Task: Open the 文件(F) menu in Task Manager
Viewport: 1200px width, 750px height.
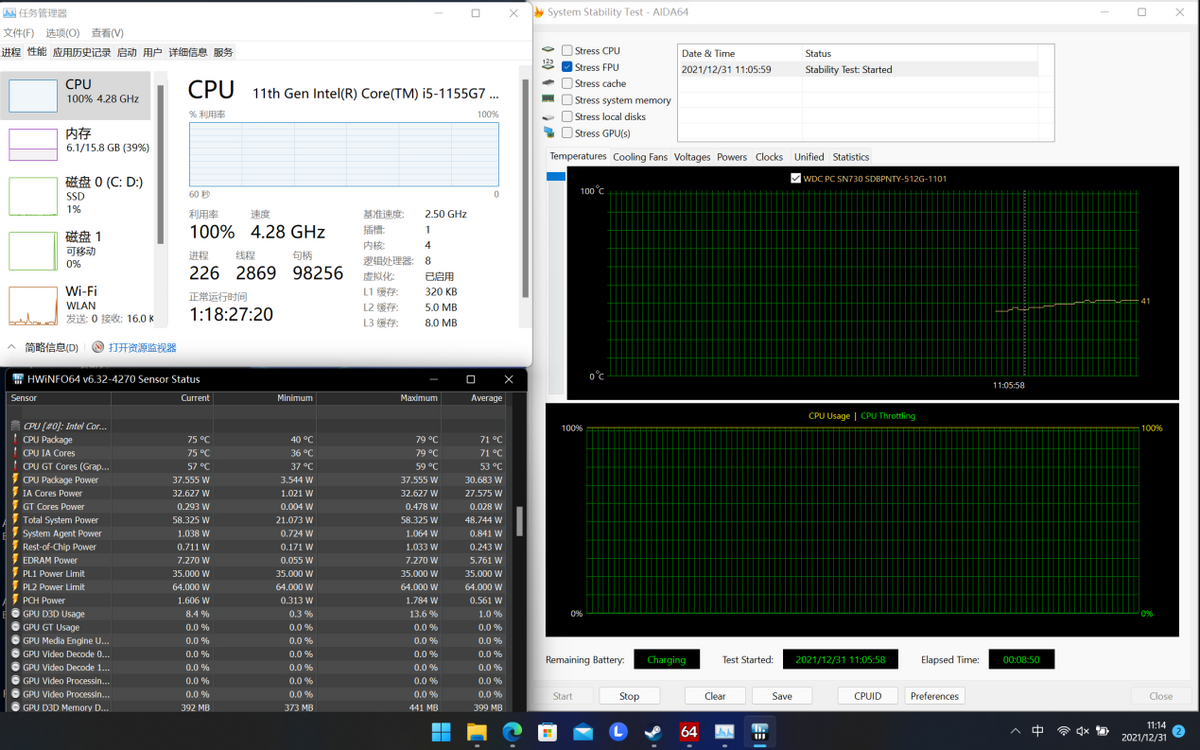Action: pyautogui.click(x=18, y=33)
